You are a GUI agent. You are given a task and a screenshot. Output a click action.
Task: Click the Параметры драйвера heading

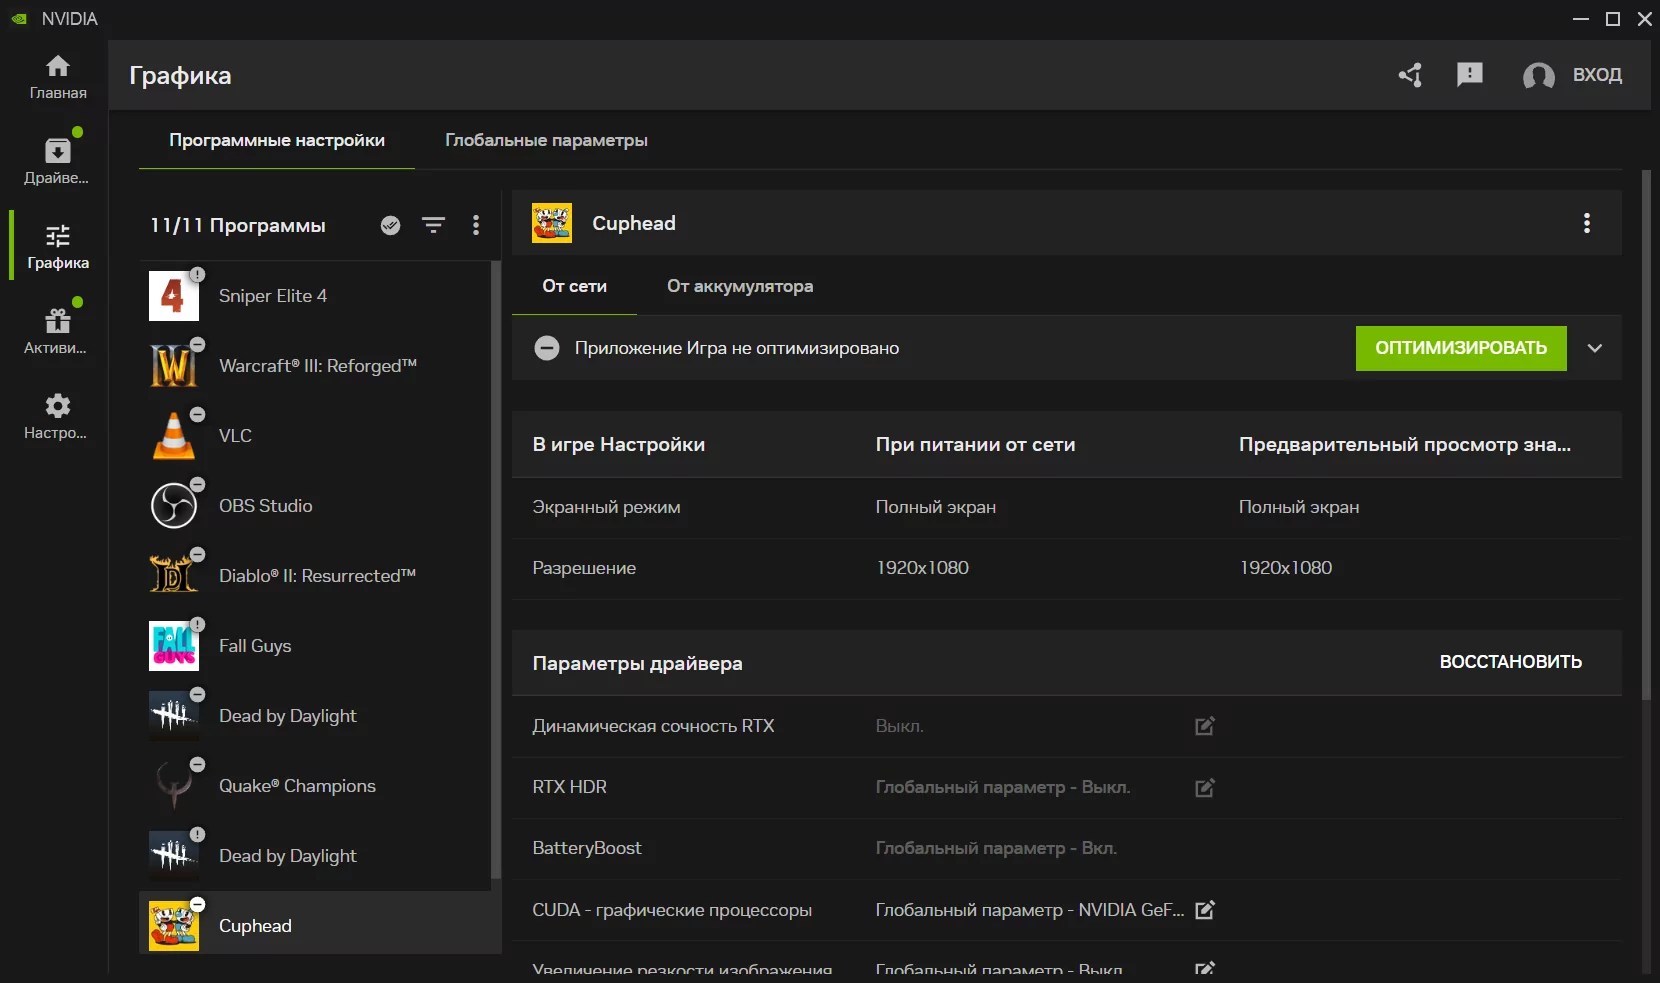pyautogui.click(x=637, y=663)
